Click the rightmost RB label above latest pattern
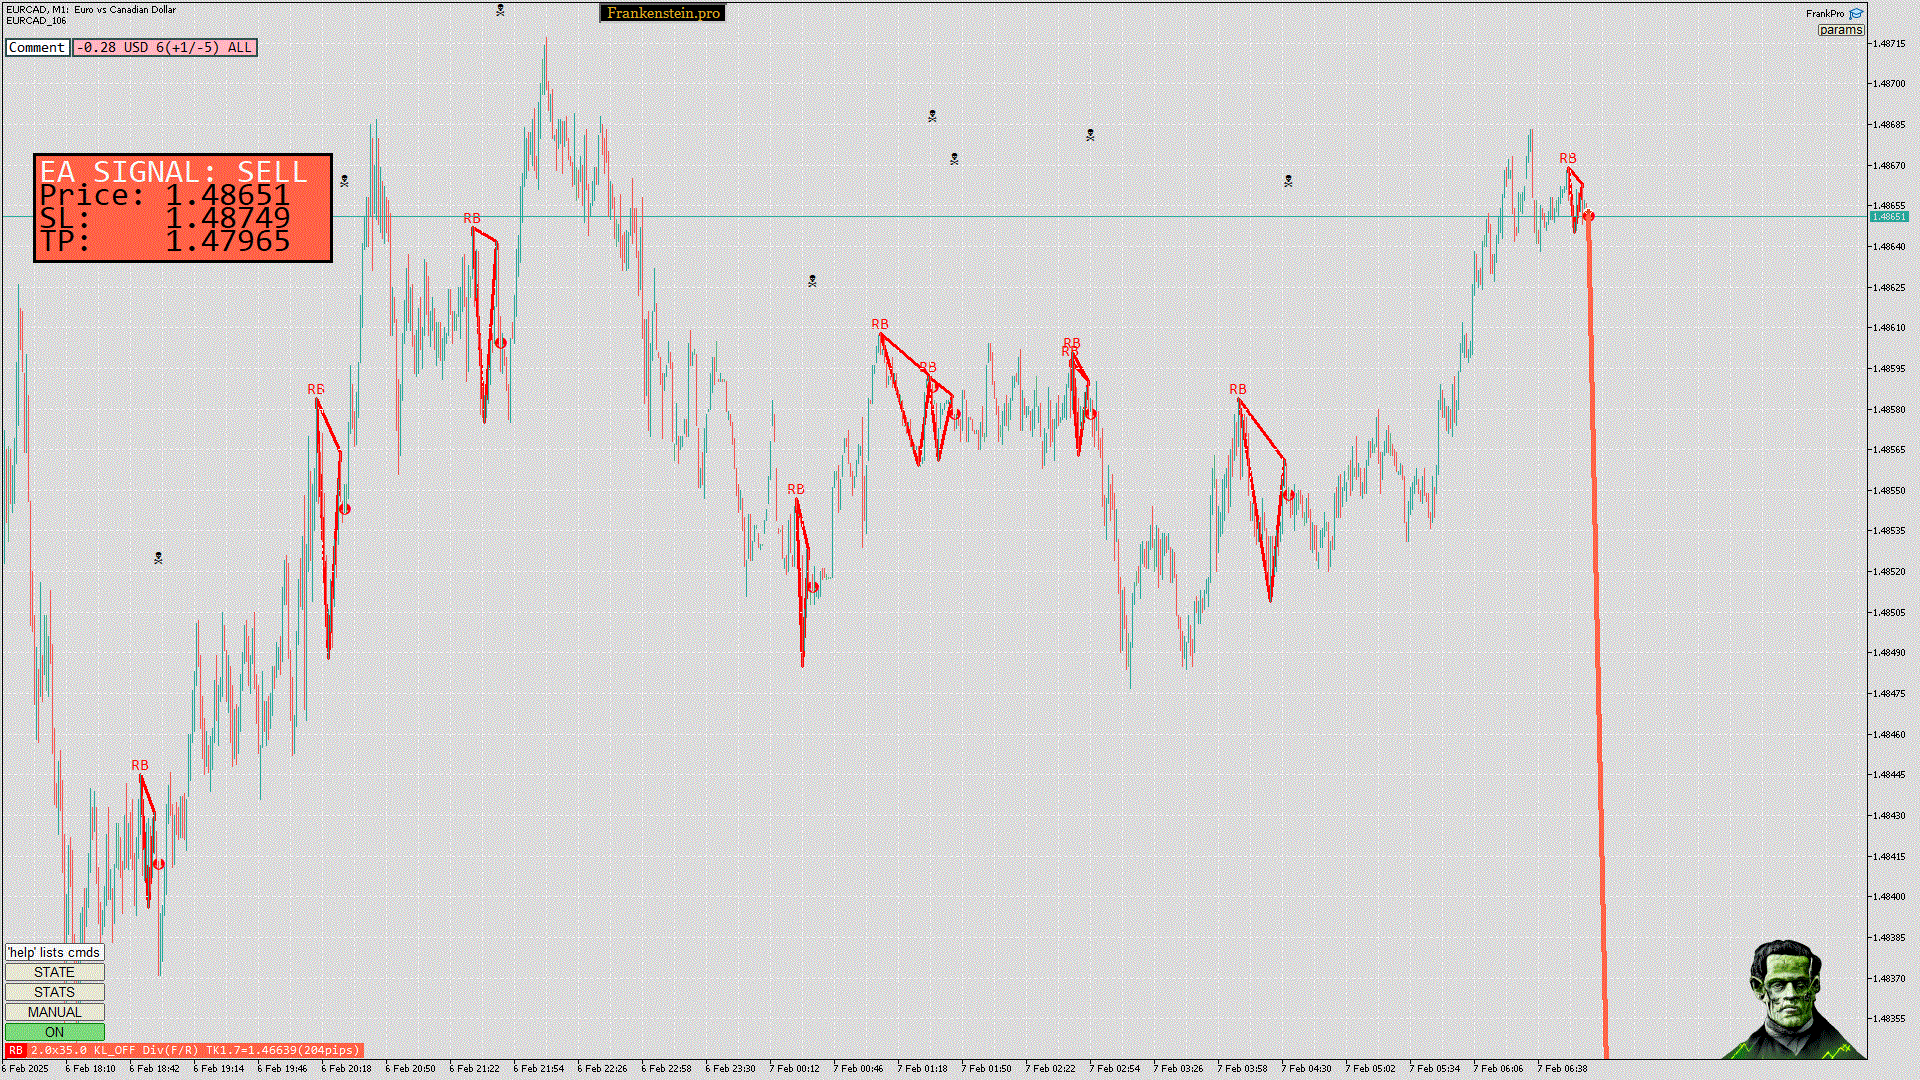The height and width of the screenshot is (1080, 1920). (x=1567, y=159)
